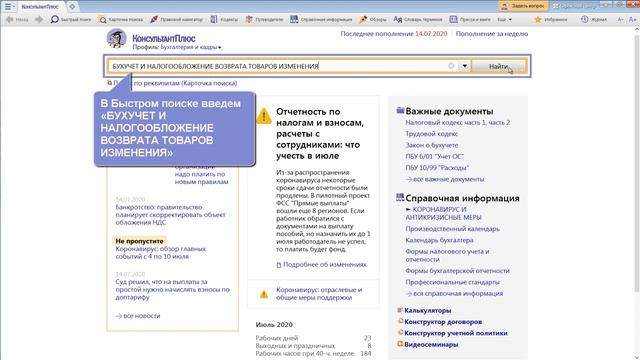Open Избранное favorites
Screen dimensions: 640x360
coord(551,19)
